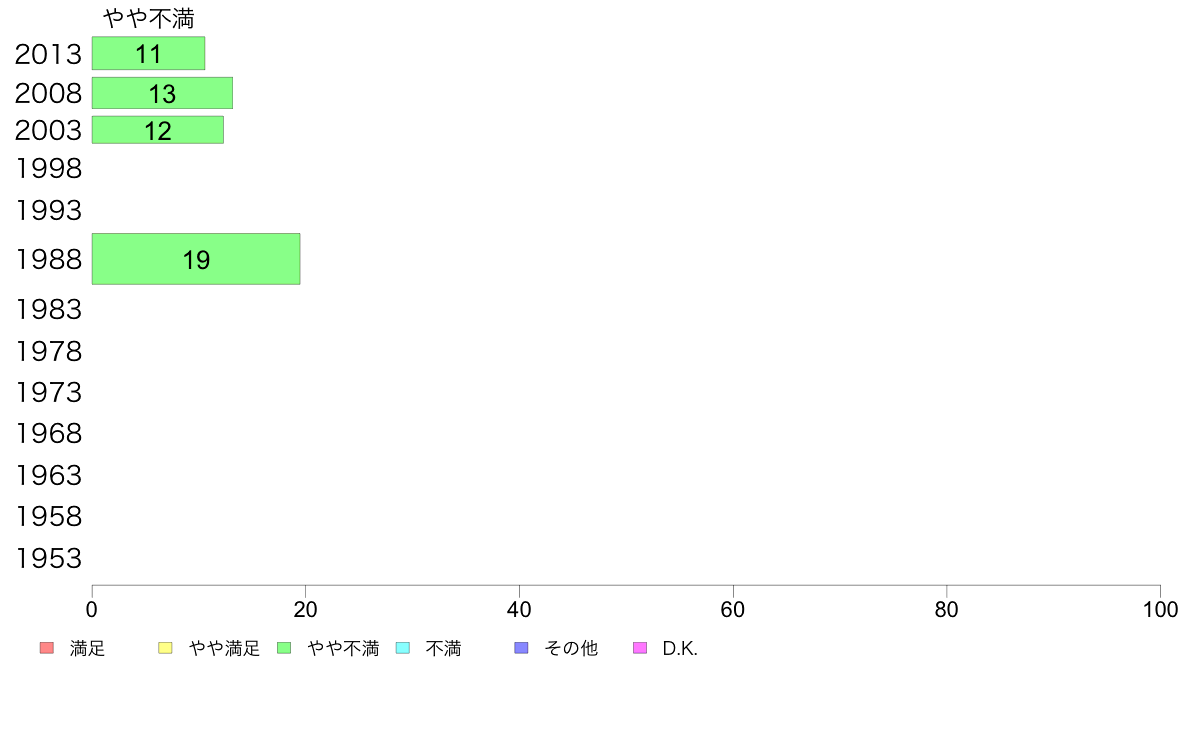
Task: Select the 2003 bar showing 12
Action: 158,130
